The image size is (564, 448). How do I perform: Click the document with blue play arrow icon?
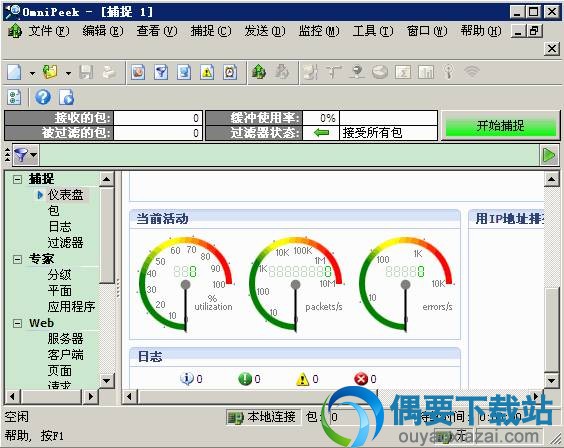[67, 97]
